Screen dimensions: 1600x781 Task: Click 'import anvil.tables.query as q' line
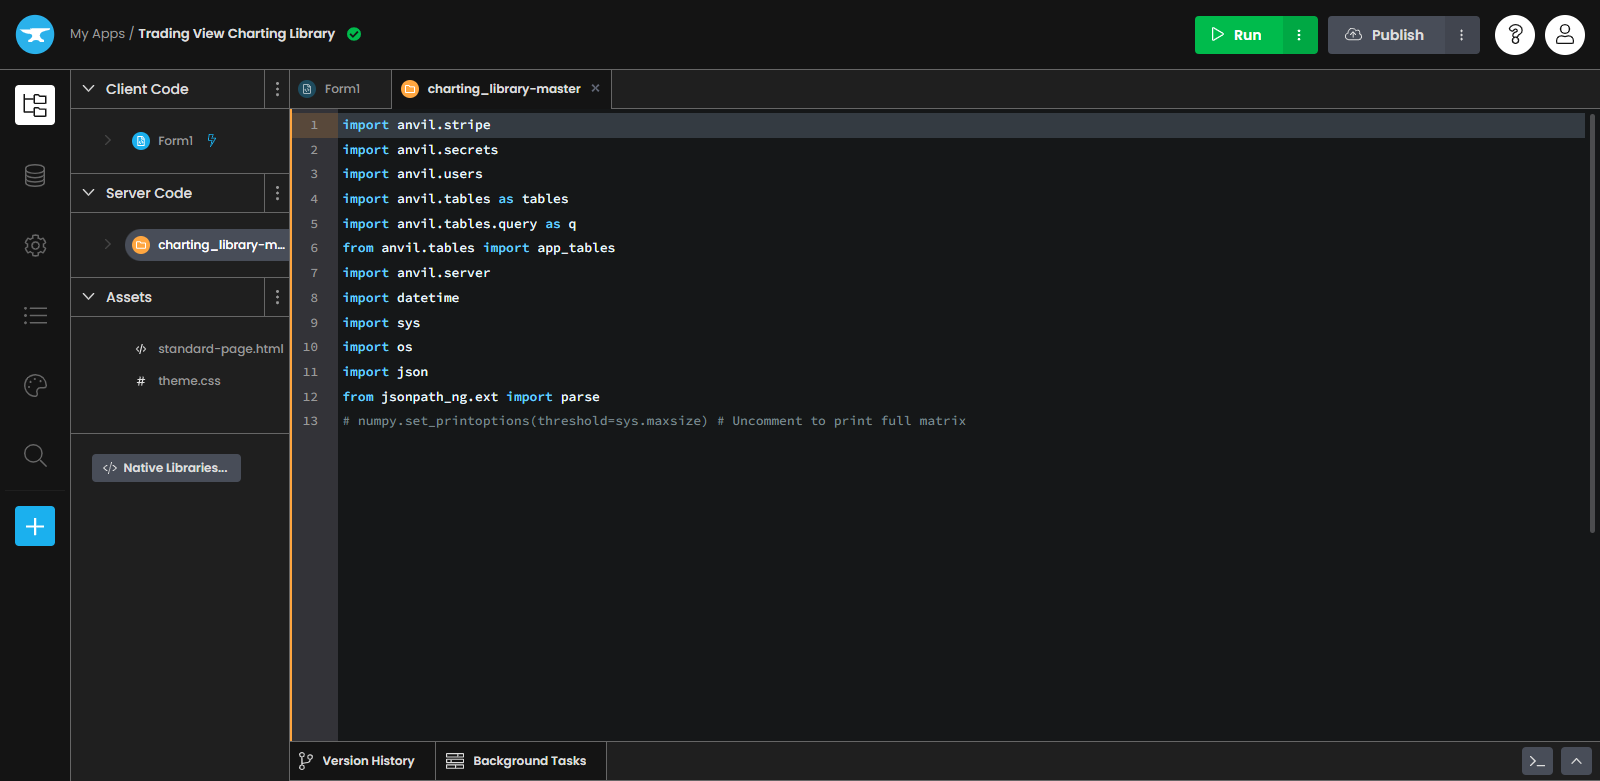(459, 224)
